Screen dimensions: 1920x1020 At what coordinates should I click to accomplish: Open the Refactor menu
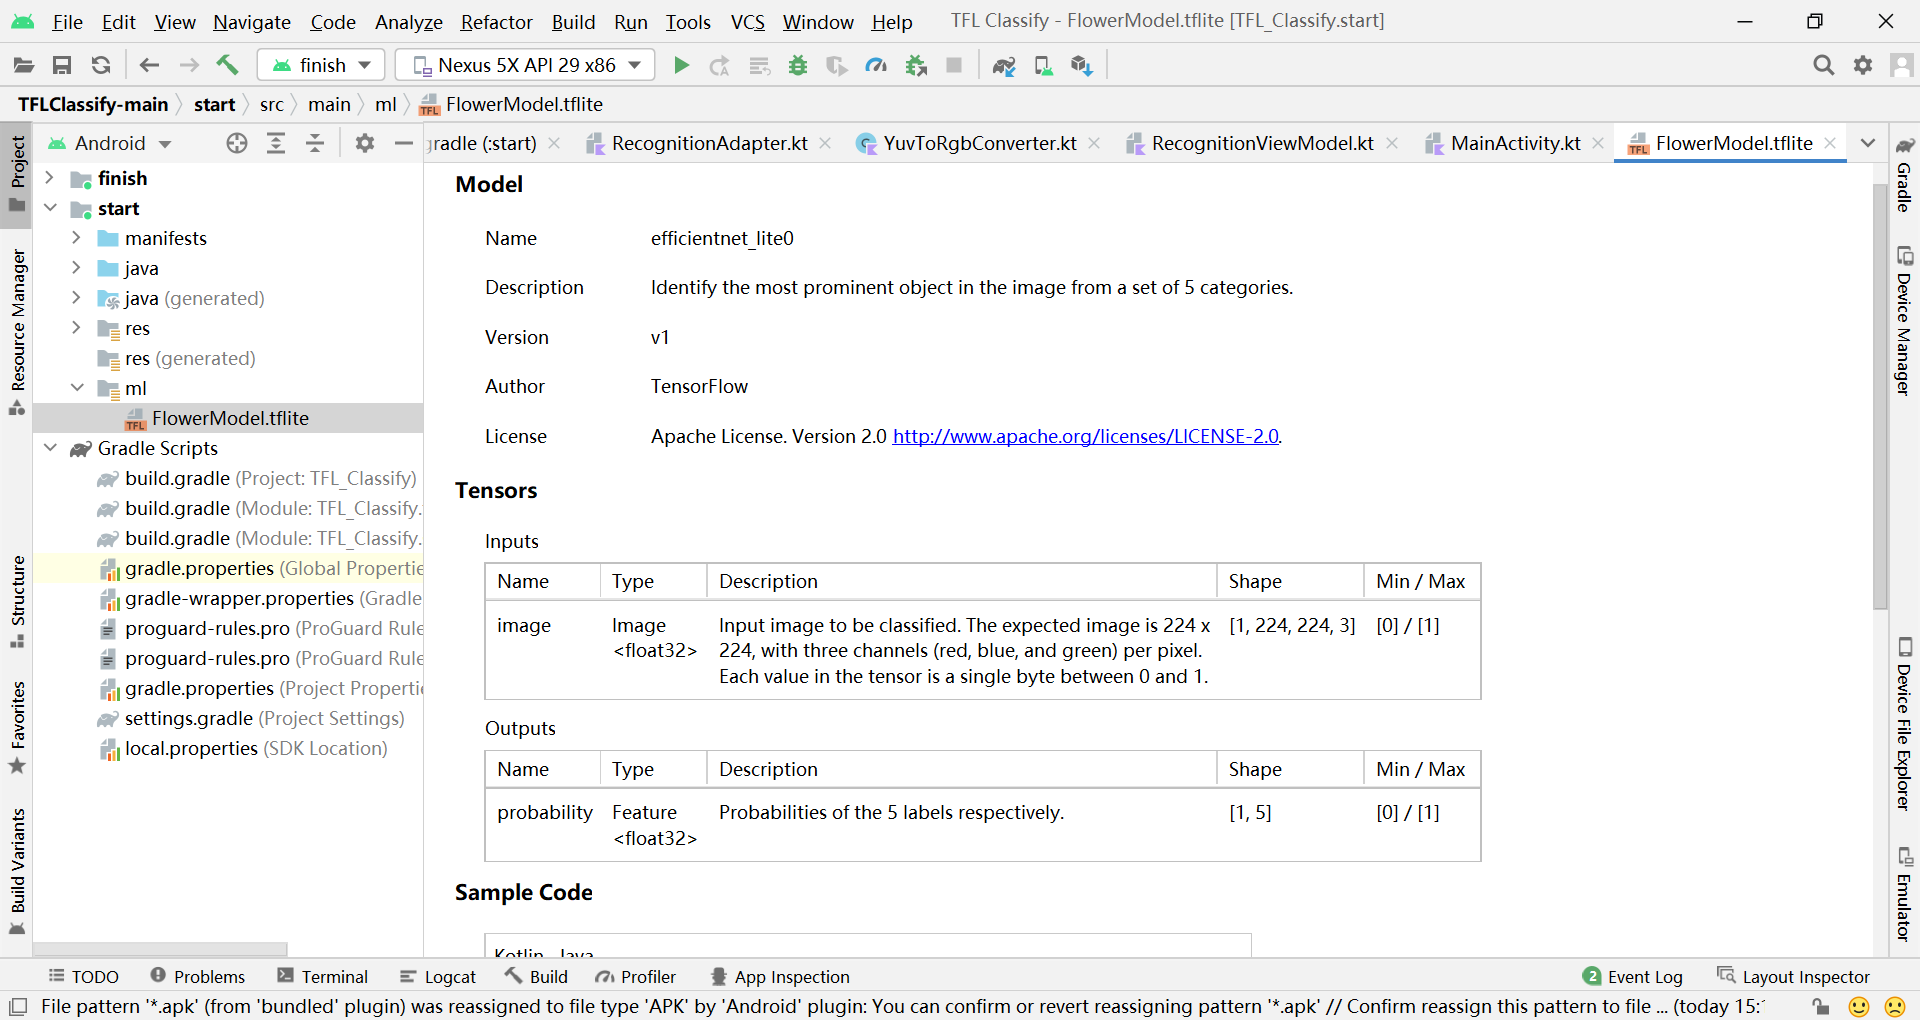[496, 21]
